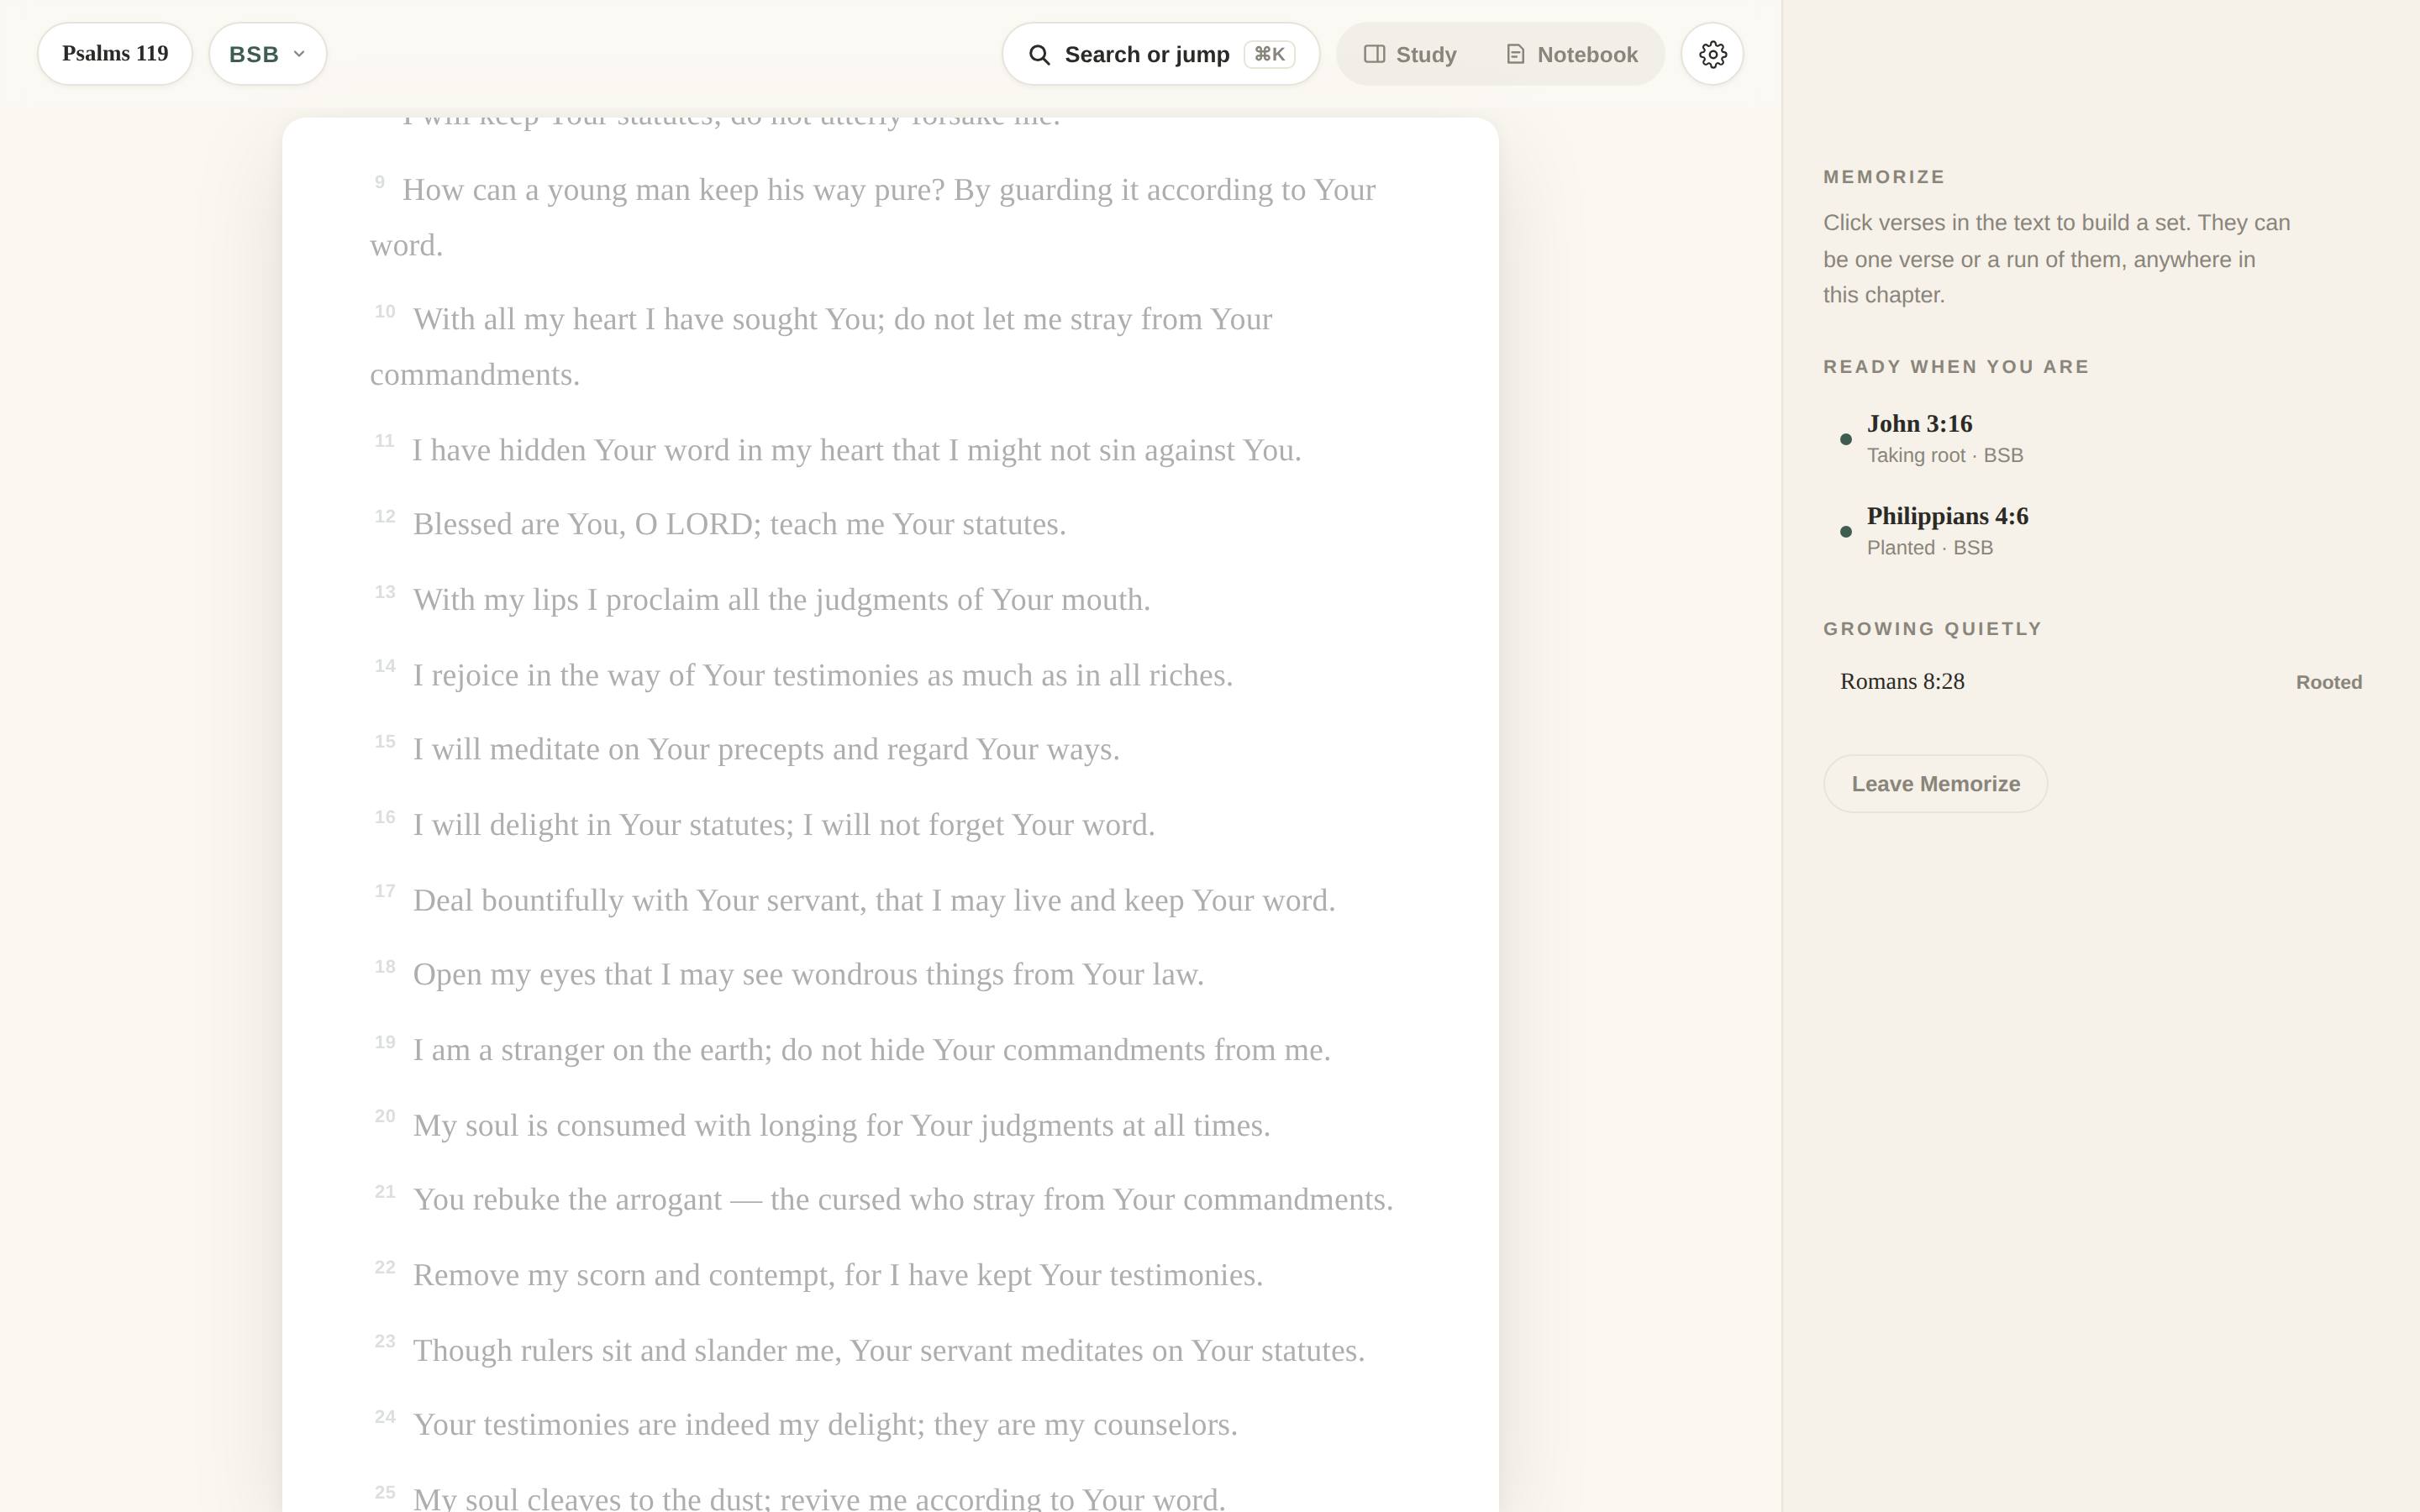Click the 'Taking root · BSB' status text
The height and width of the screenshot is (1512, 2420).
[1944, 456]
